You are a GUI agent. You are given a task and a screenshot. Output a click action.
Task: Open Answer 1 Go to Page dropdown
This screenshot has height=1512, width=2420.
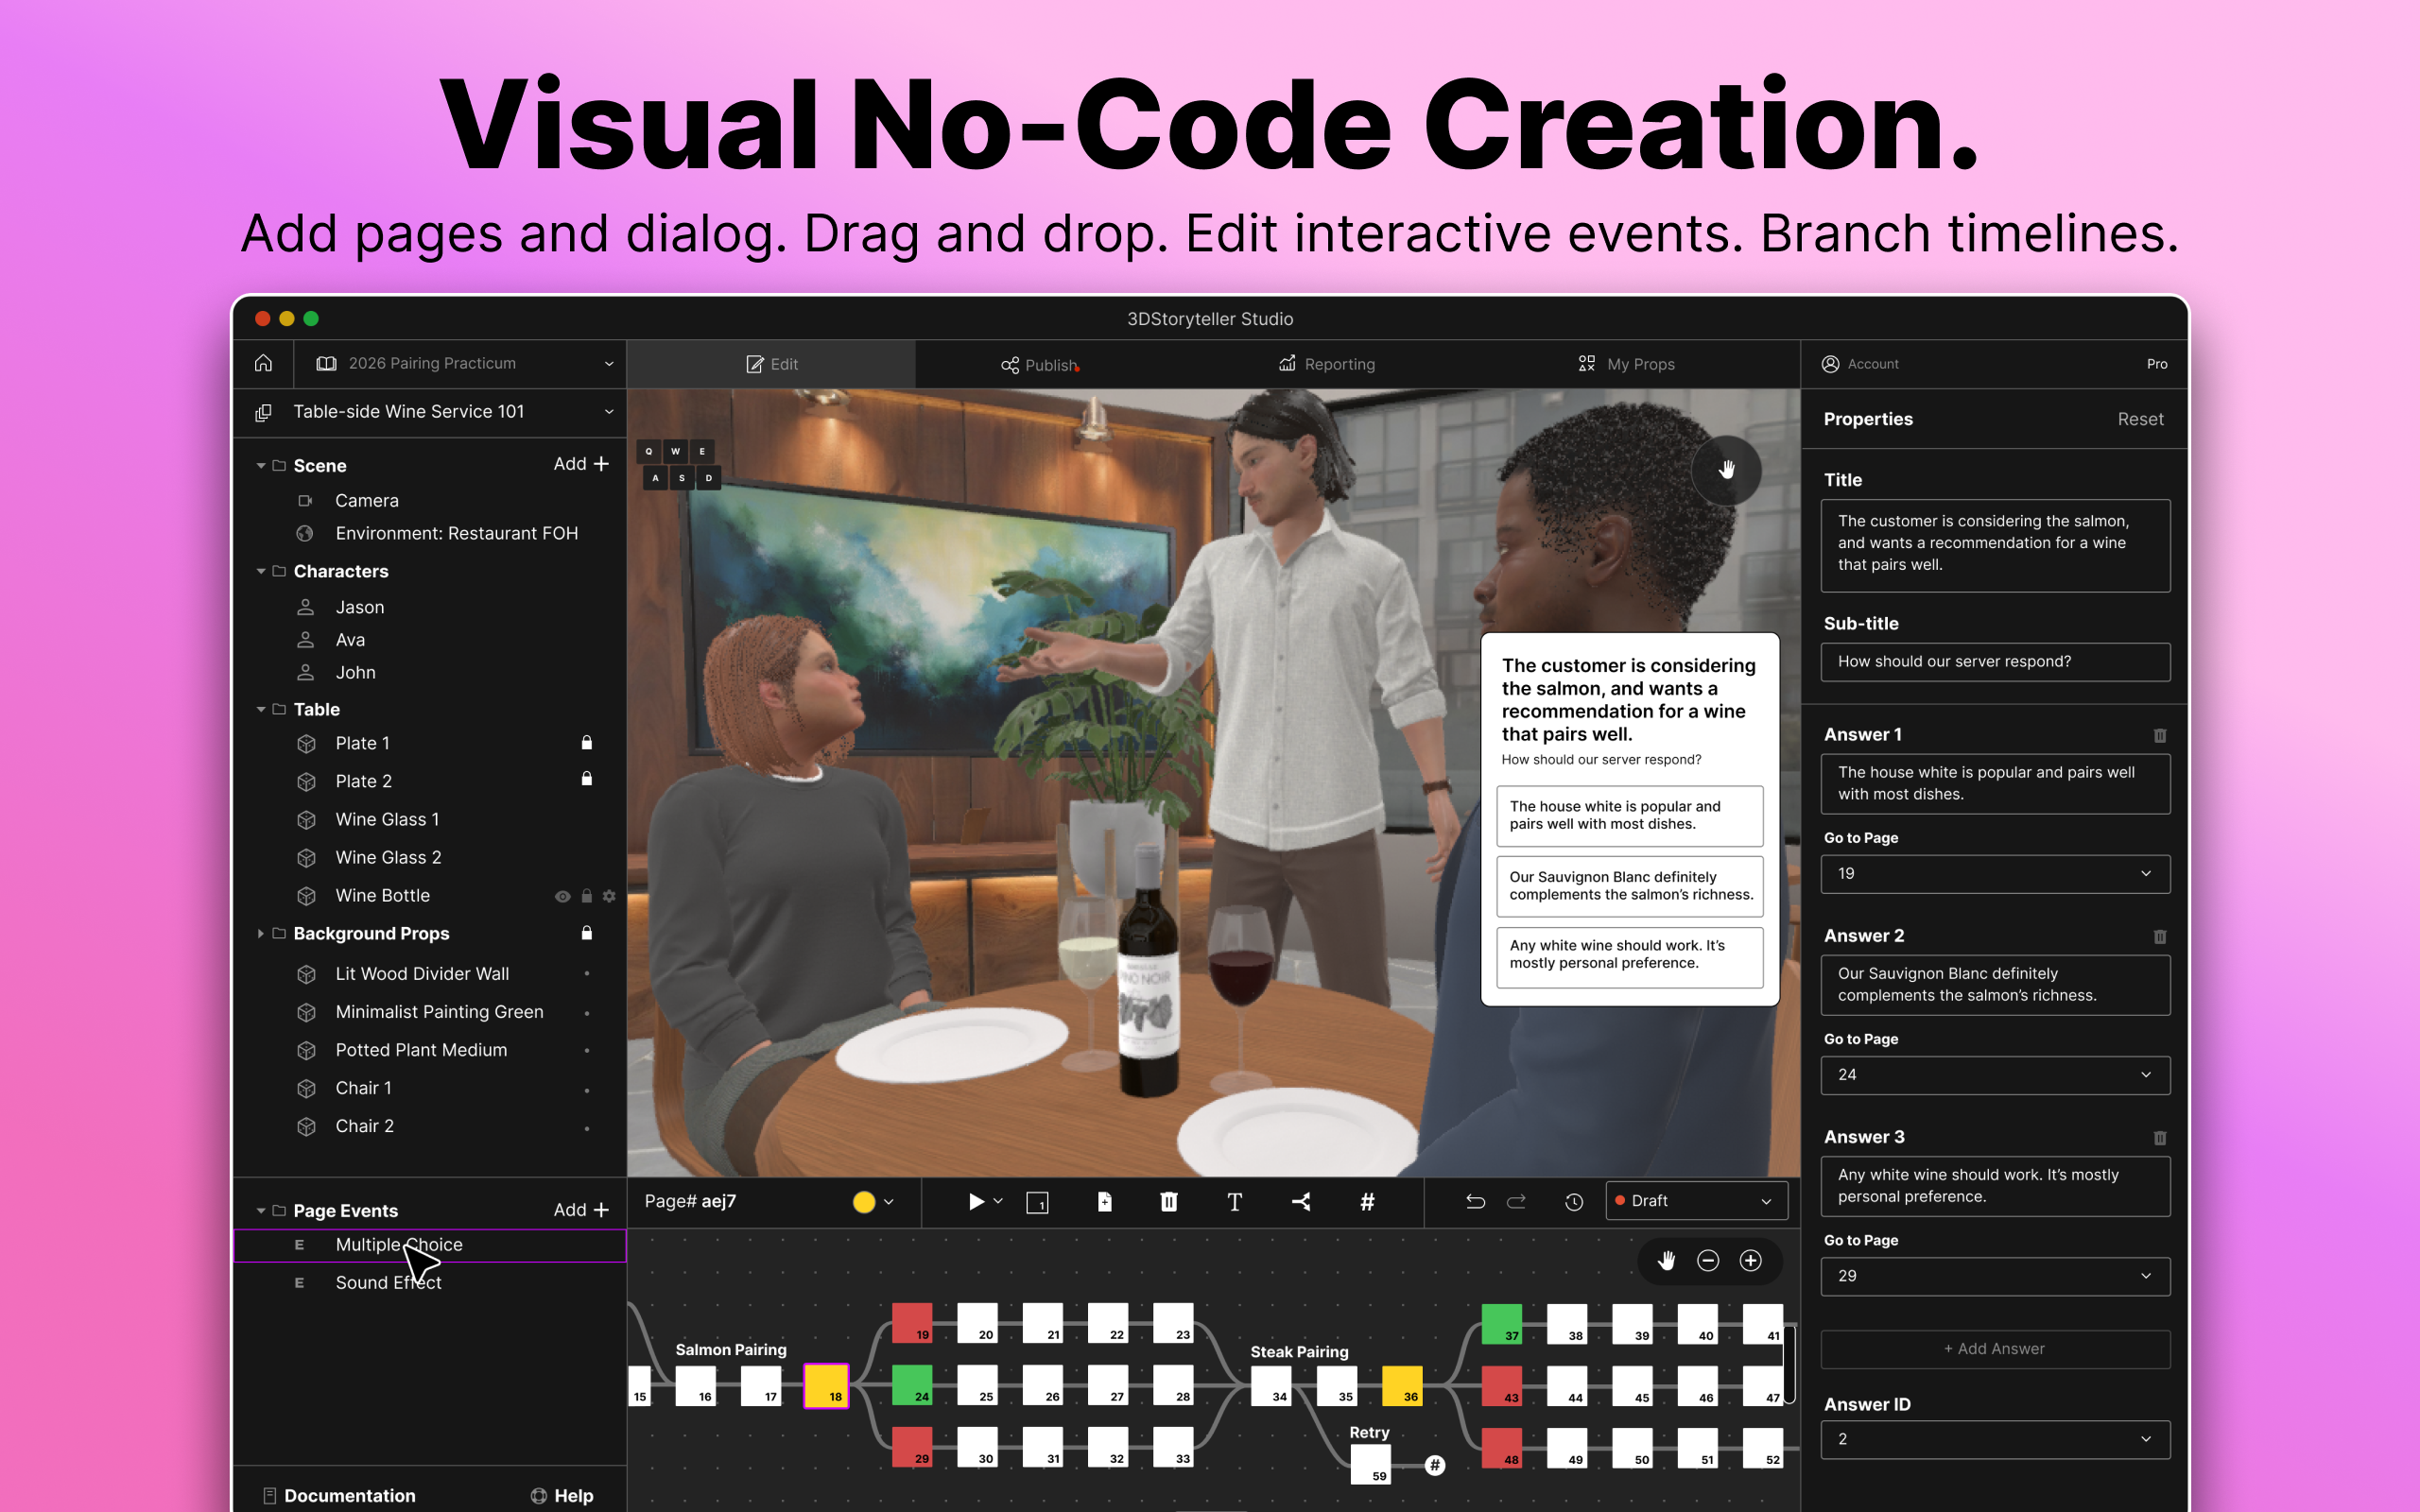(1994, 873)
